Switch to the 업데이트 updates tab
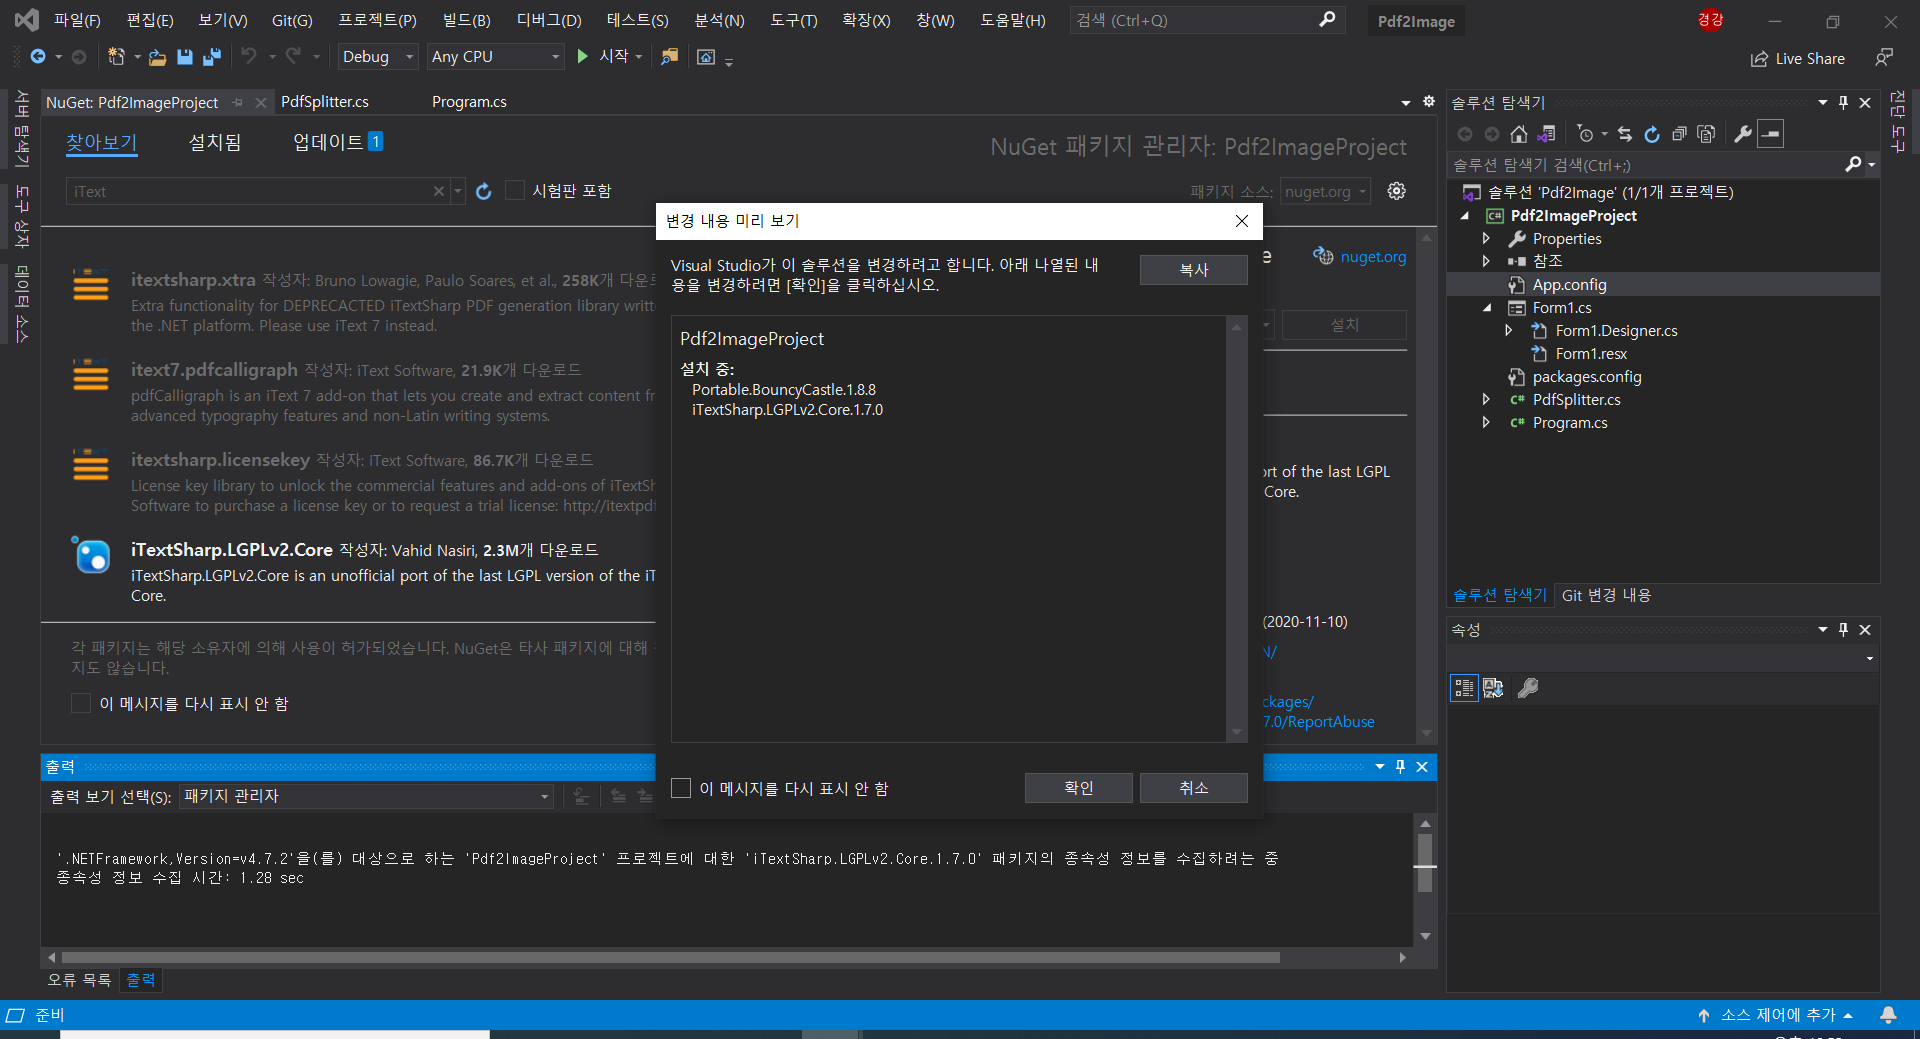This screenshot has height=1039, width=1920. tap(338, 142)
